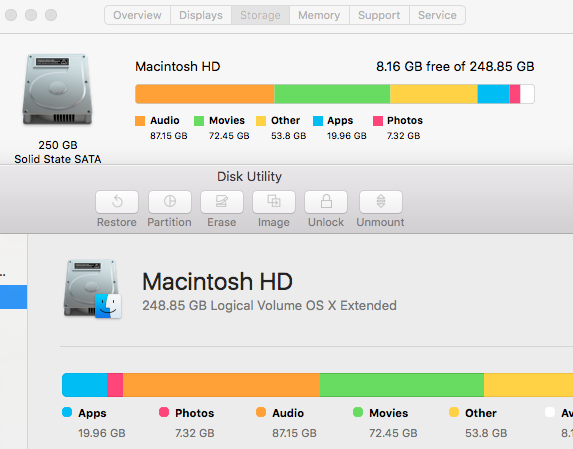Click the yellow Other legend square in the Storage window
Viewport: 573px width, 449px height.
(261, 121)
